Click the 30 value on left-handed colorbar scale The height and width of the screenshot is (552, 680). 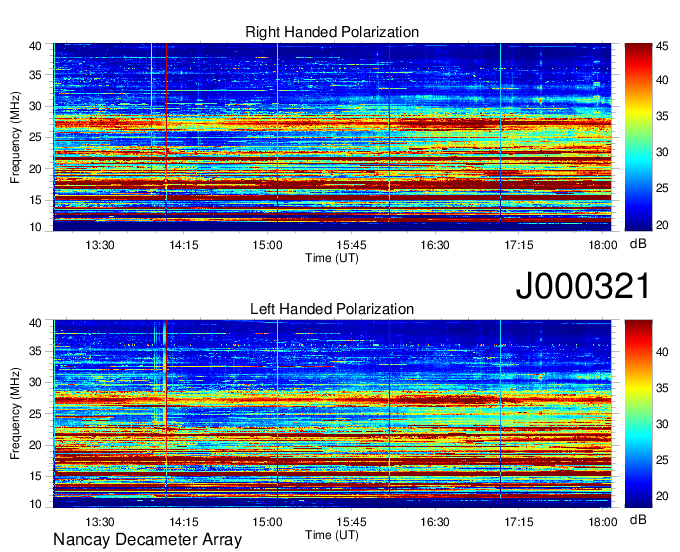662,424
